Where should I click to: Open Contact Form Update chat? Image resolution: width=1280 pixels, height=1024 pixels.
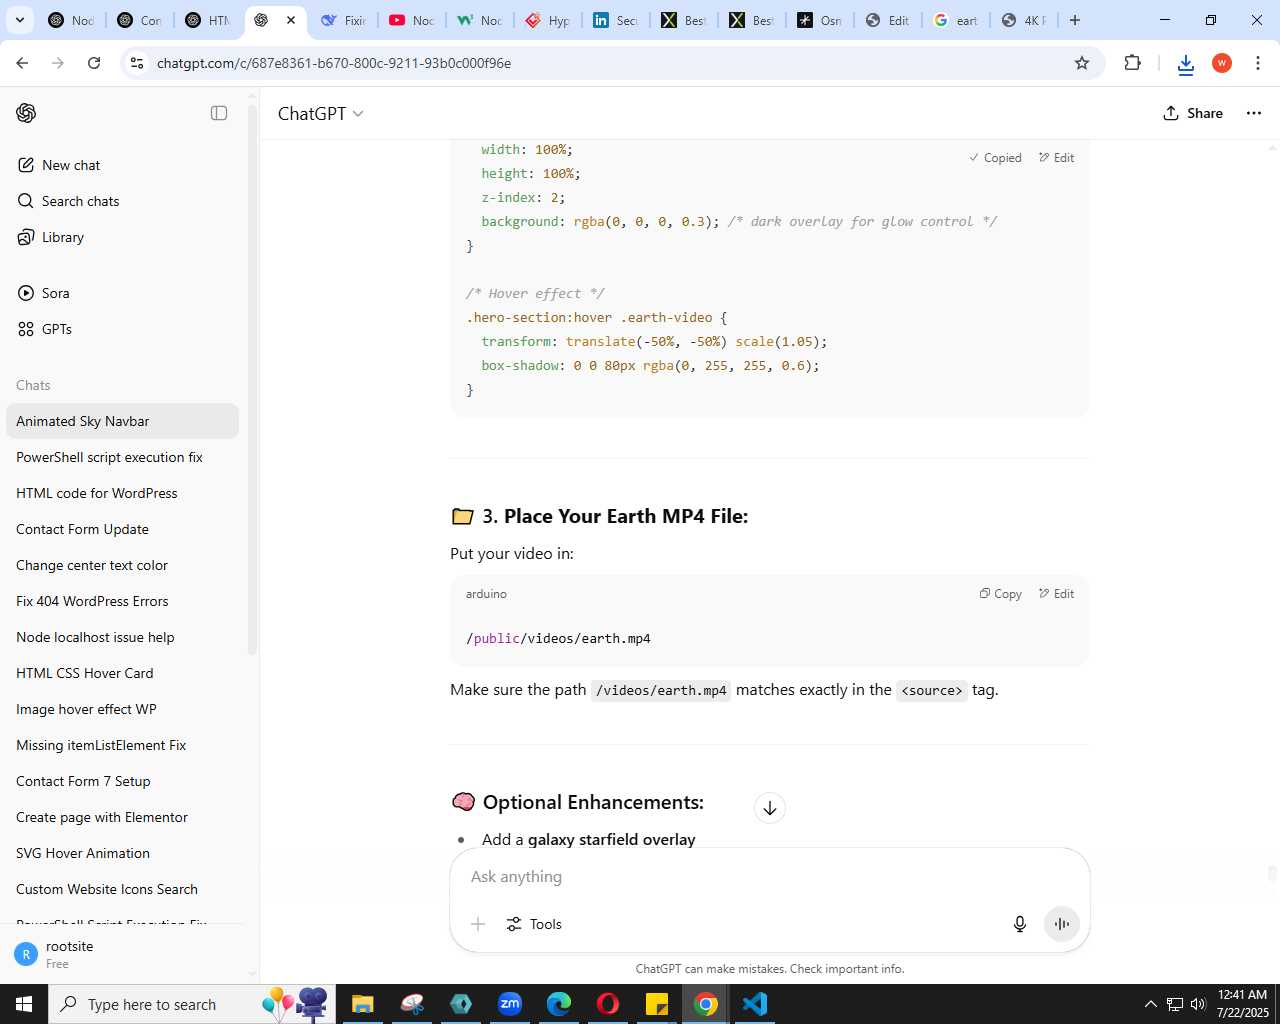(122, 529)
